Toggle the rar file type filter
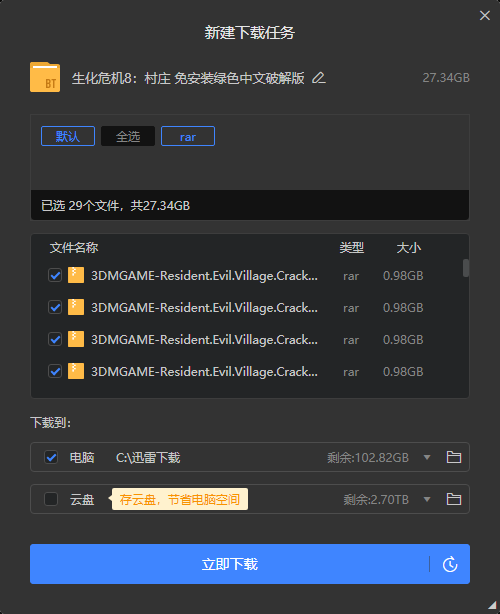500x614 pixels. pyautogui.click(x=188, y=136)
